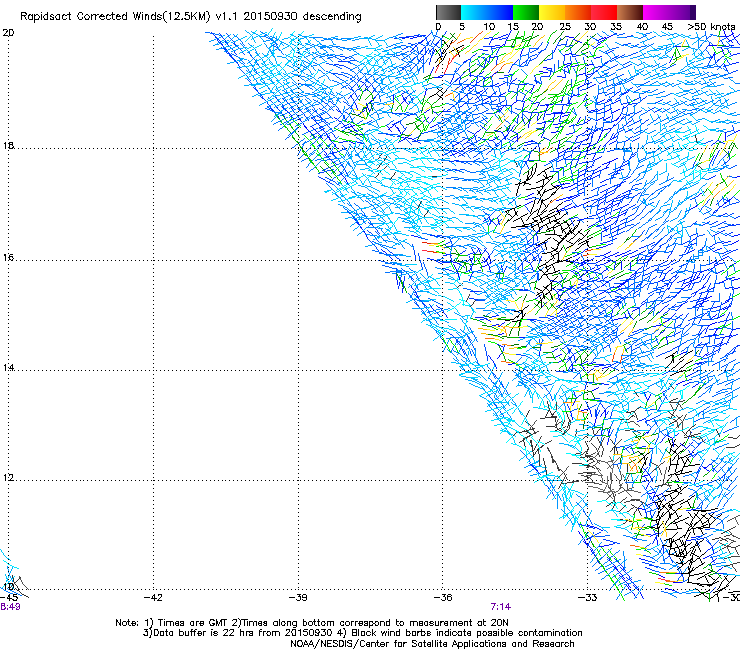Click the longitude label '-42'
The height and width of the screenshot is (650, 740).
tap(153, 598)
